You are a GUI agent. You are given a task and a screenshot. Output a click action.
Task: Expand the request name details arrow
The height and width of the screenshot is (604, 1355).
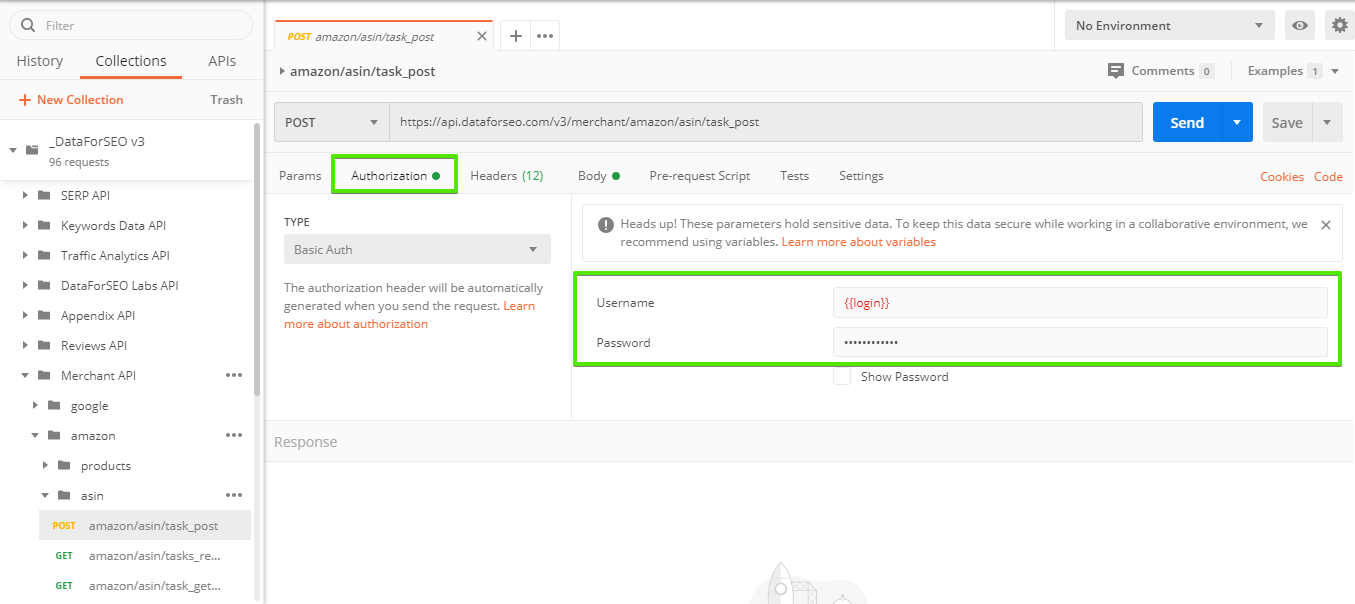282,72
